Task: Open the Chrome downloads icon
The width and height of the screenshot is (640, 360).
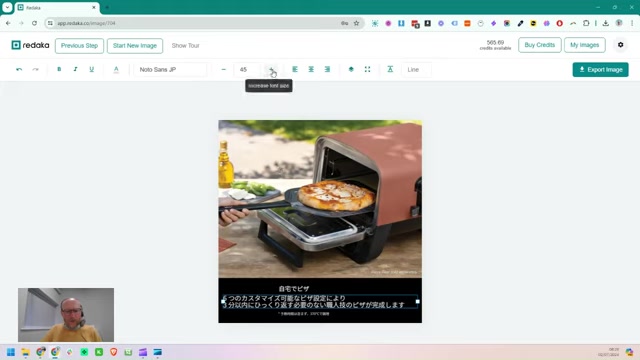Action: tap(606, 23)
